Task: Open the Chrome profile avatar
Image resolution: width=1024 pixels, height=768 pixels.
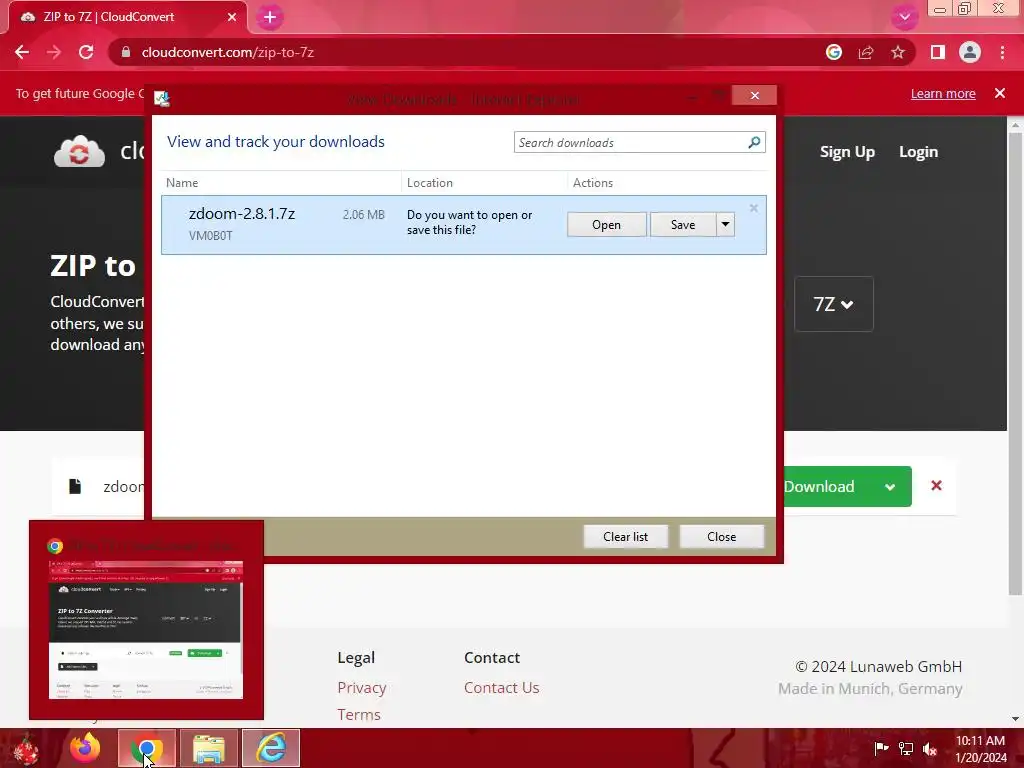Action: click(970, 52)
